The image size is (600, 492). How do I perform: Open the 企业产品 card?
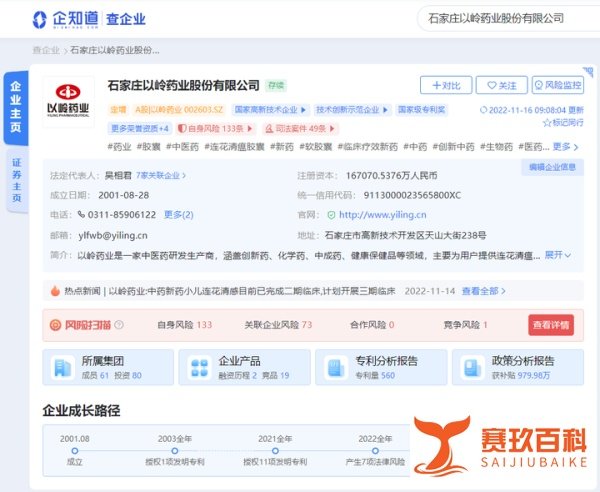[x=245, y=367]
